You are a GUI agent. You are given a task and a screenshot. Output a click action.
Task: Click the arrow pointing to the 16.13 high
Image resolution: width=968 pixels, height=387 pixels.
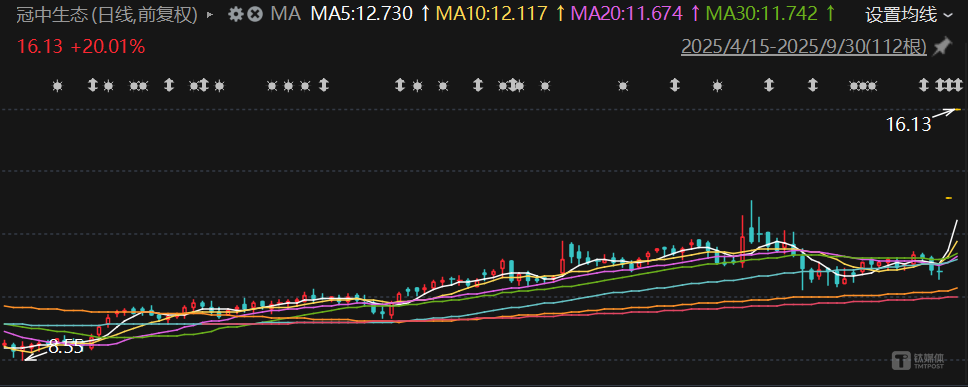tap(943, 114)
